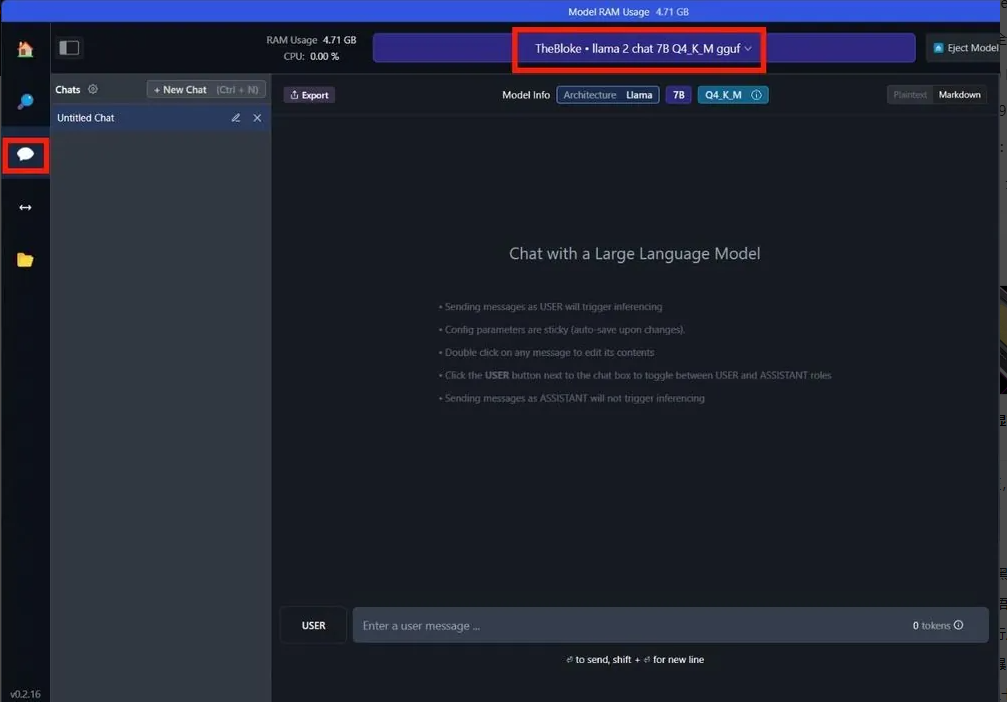Switch message rendering to Plaintext
This screenshot has width=1007, height=702.
coord(910,95)
